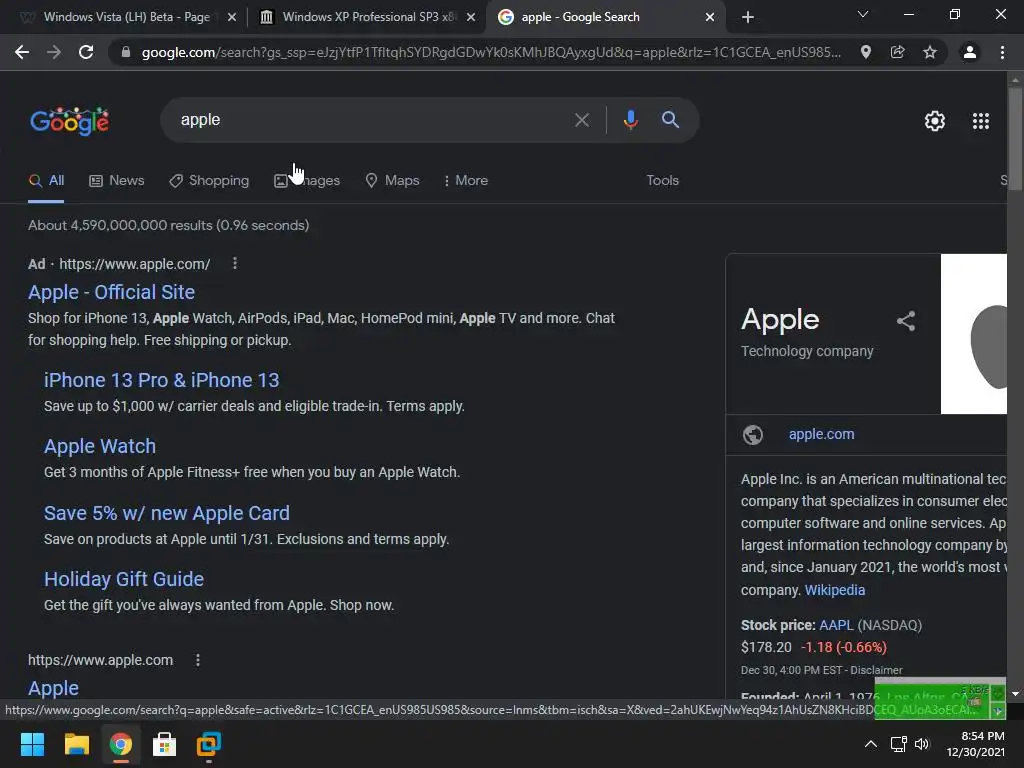Open the network status tray icon

tap(899, 744)
